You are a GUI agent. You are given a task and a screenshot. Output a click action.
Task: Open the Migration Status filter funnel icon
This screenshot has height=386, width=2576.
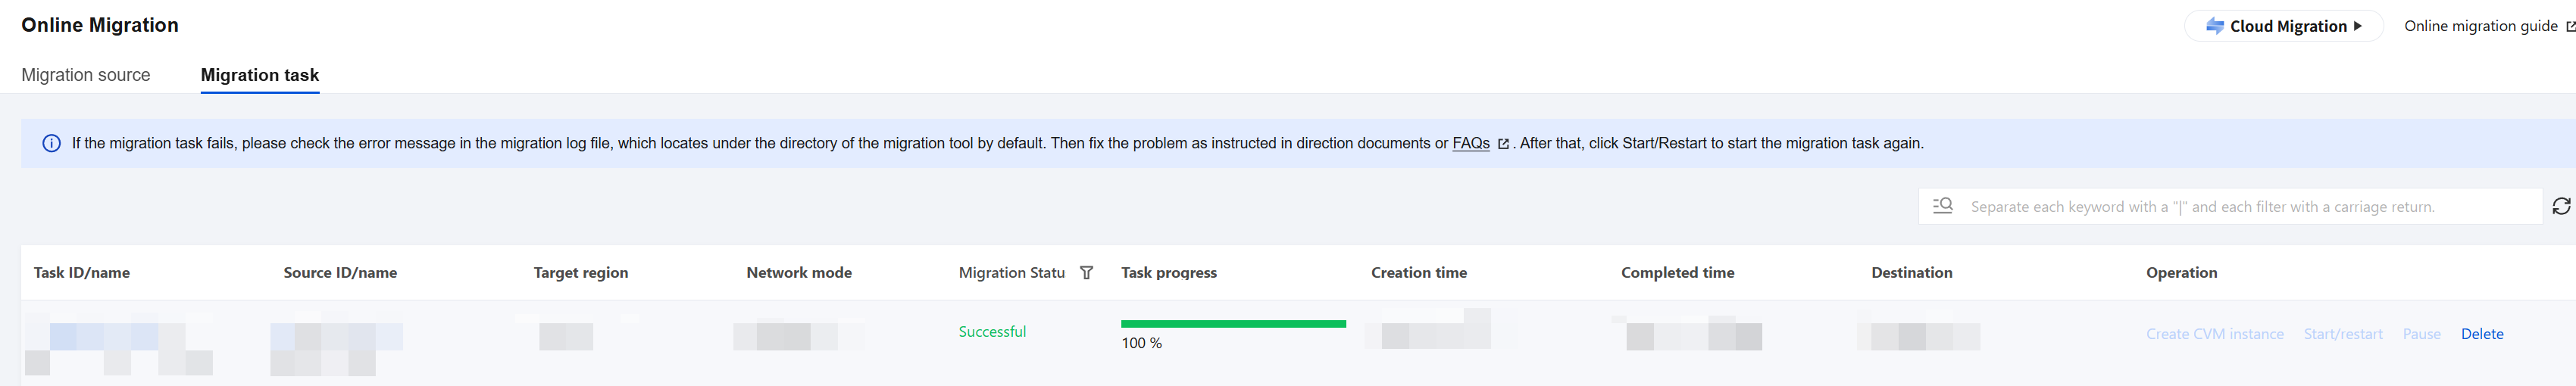(x=1087, y=273)
